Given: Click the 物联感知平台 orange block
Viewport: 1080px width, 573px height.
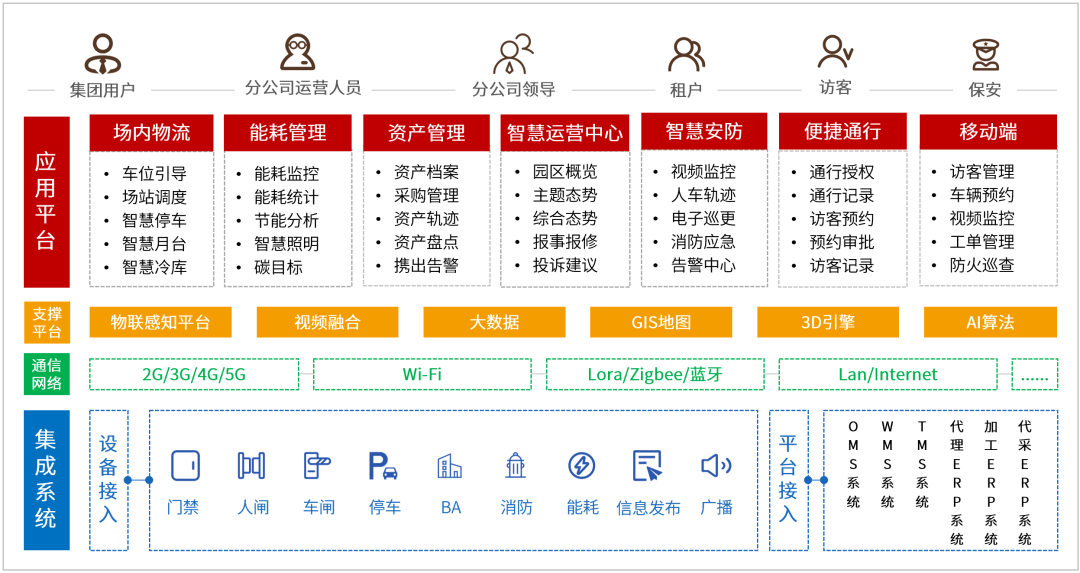Looking at the screenshot, I should pos(160,322).
